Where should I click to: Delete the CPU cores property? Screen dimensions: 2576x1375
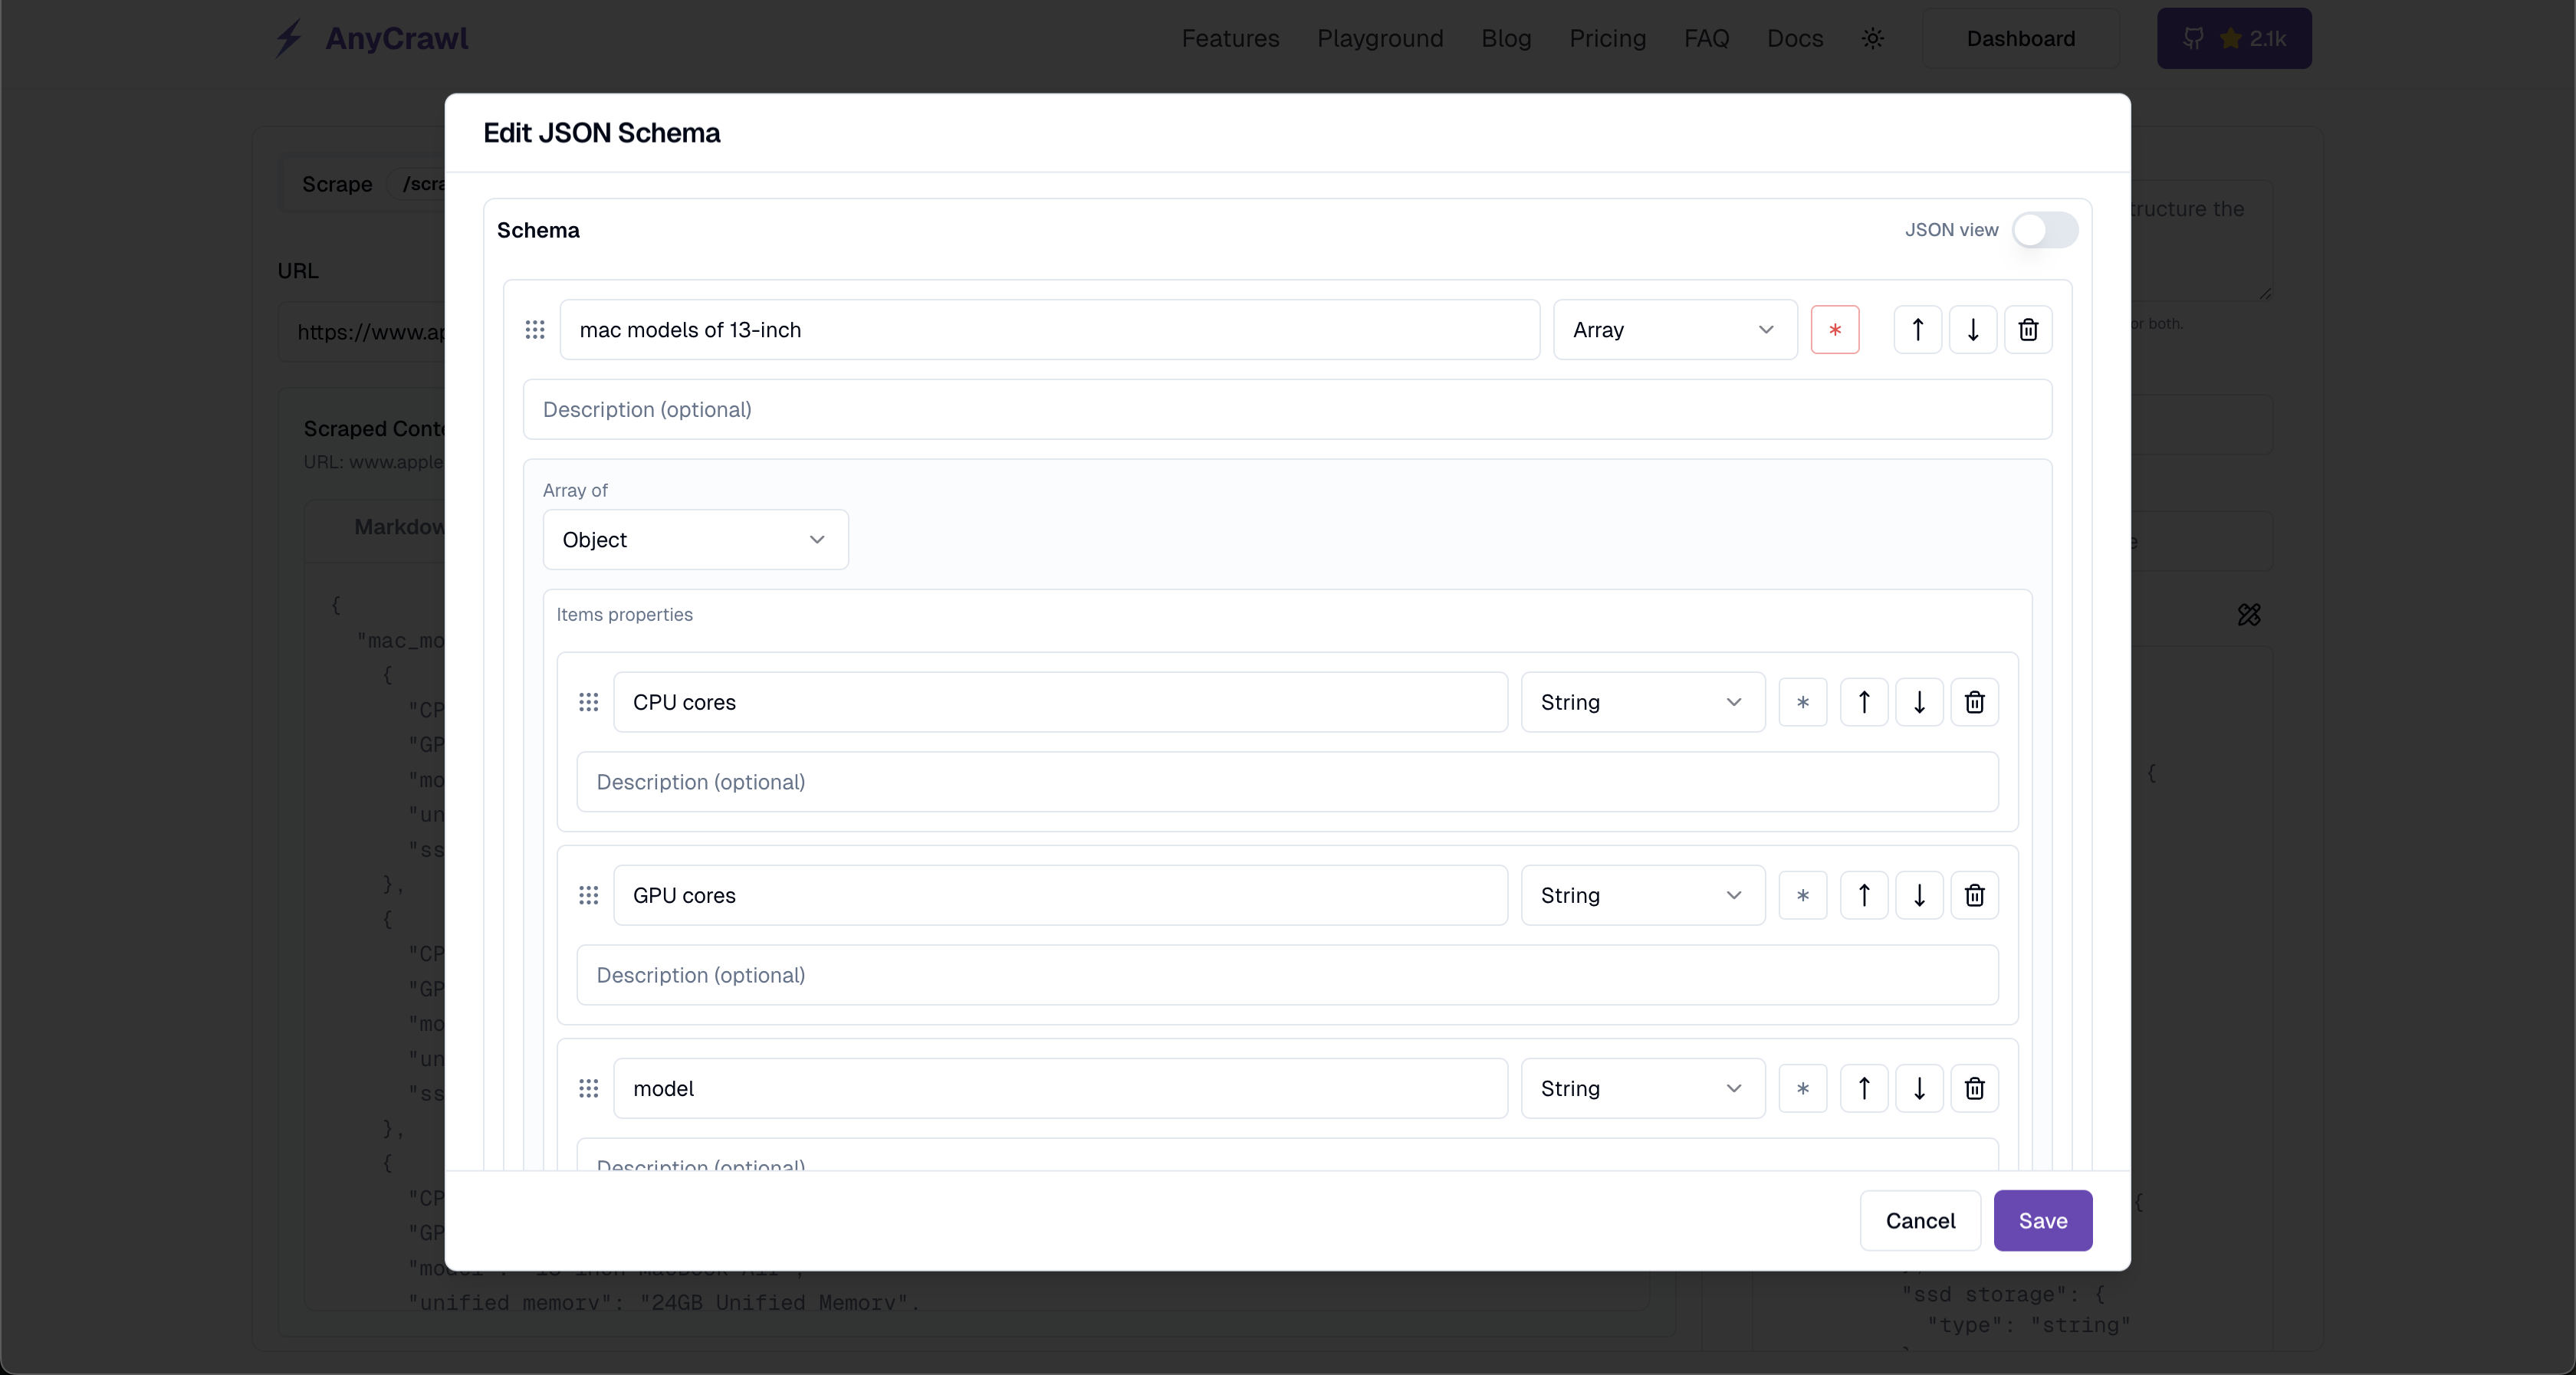click(x=1975, y=702)
